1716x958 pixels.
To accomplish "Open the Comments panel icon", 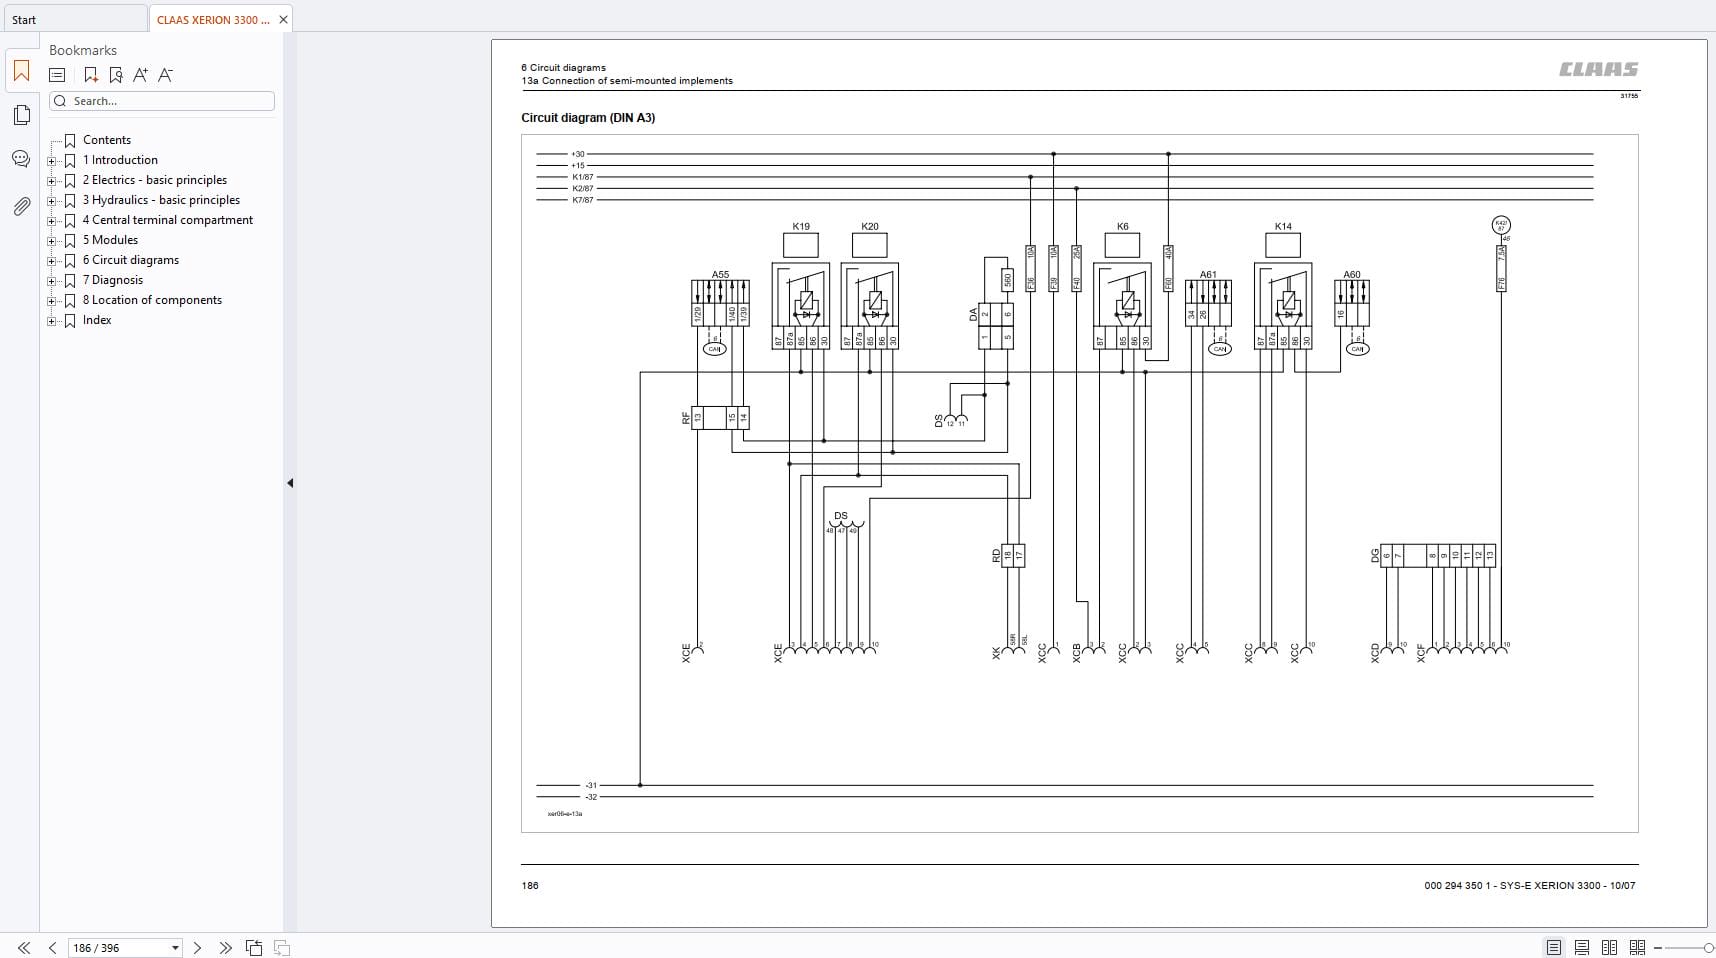I will point(21,159).
